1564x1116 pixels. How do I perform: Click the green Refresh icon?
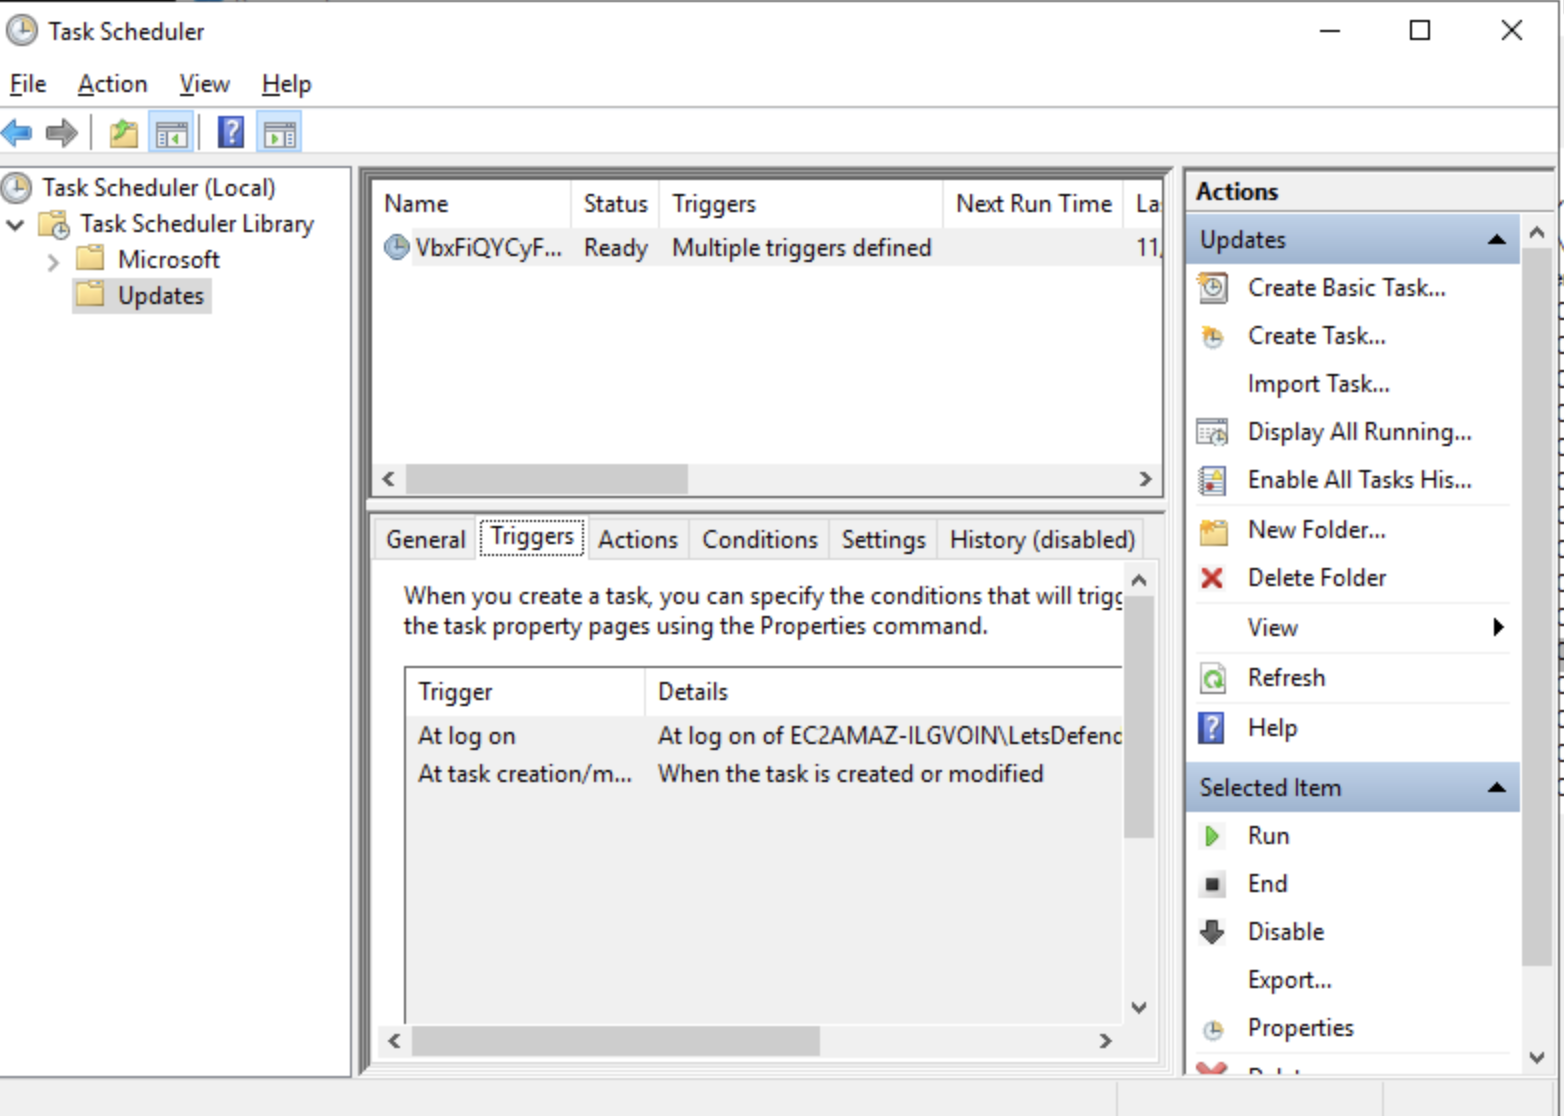coord(1213,678)
